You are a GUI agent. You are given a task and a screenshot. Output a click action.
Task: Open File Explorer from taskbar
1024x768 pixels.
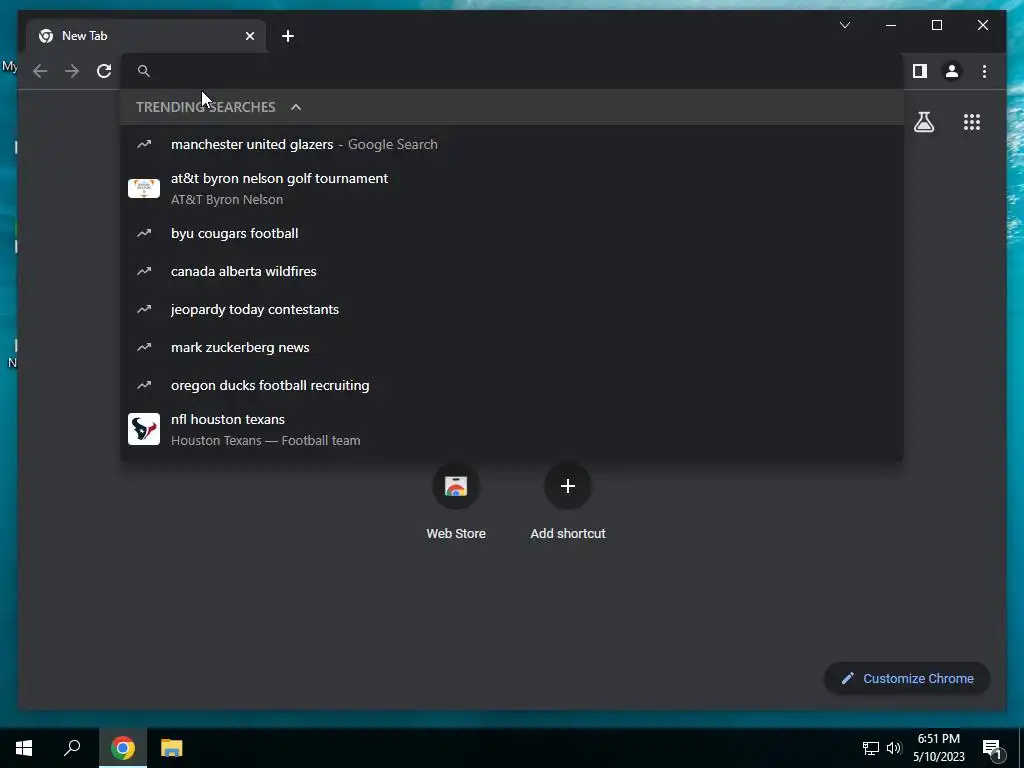click(171, 748)
